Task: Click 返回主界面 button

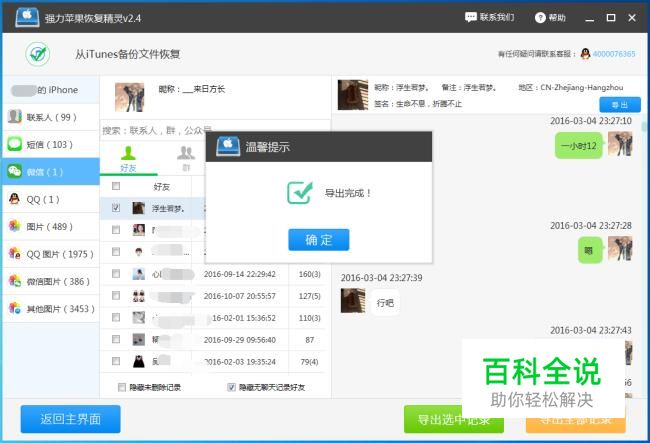Action: (70, 419)
